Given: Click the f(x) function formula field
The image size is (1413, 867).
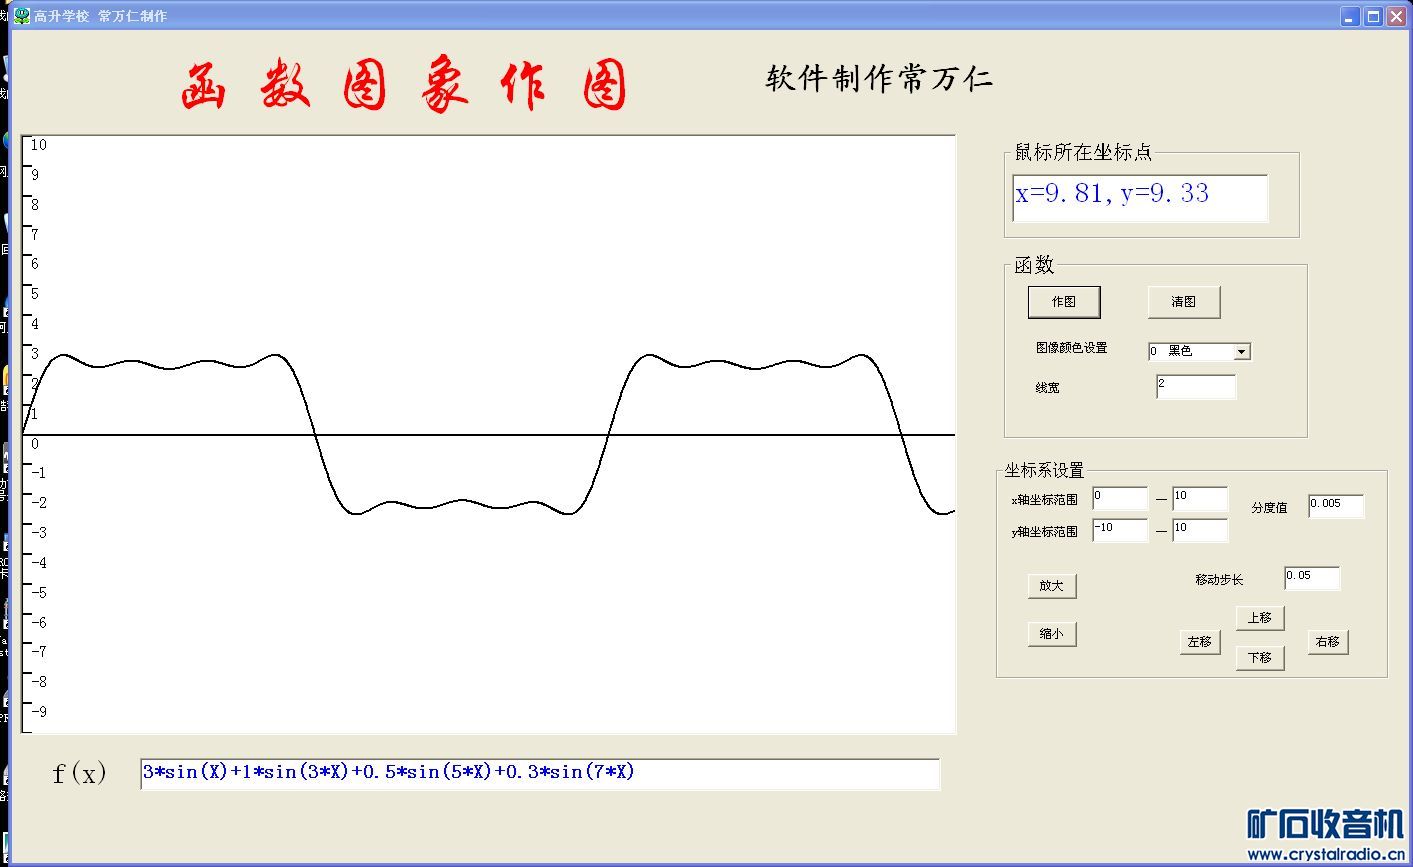Looking at the screenshot, I should pos(540,774).
